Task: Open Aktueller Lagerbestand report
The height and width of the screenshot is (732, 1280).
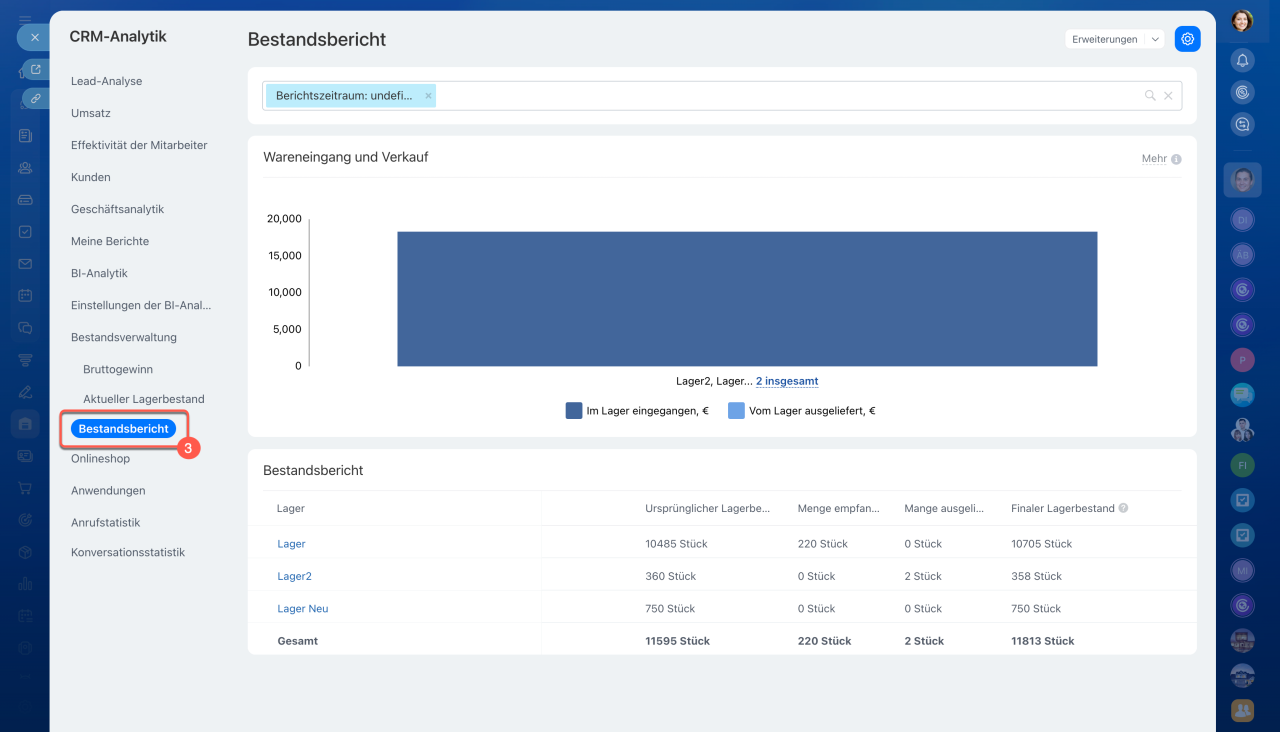Action: (143, 399)
